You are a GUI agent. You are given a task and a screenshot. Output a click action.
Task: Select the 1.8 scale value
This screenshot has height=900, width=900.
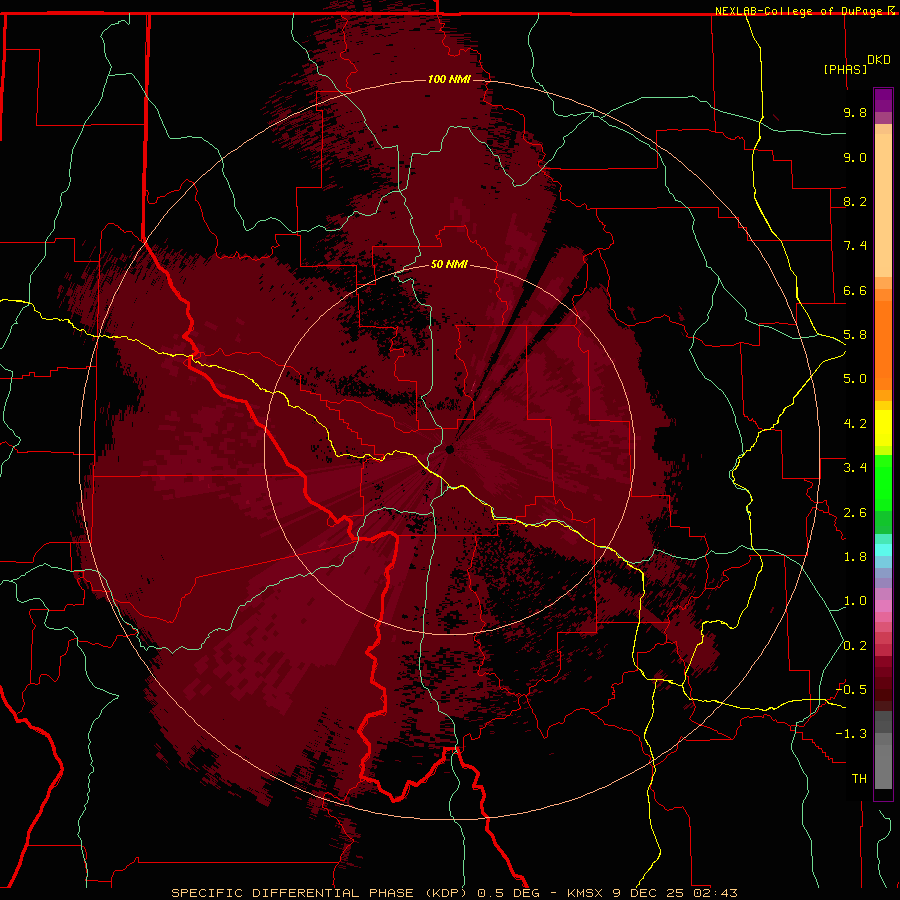pyautogui.click(x=855, y=557)
